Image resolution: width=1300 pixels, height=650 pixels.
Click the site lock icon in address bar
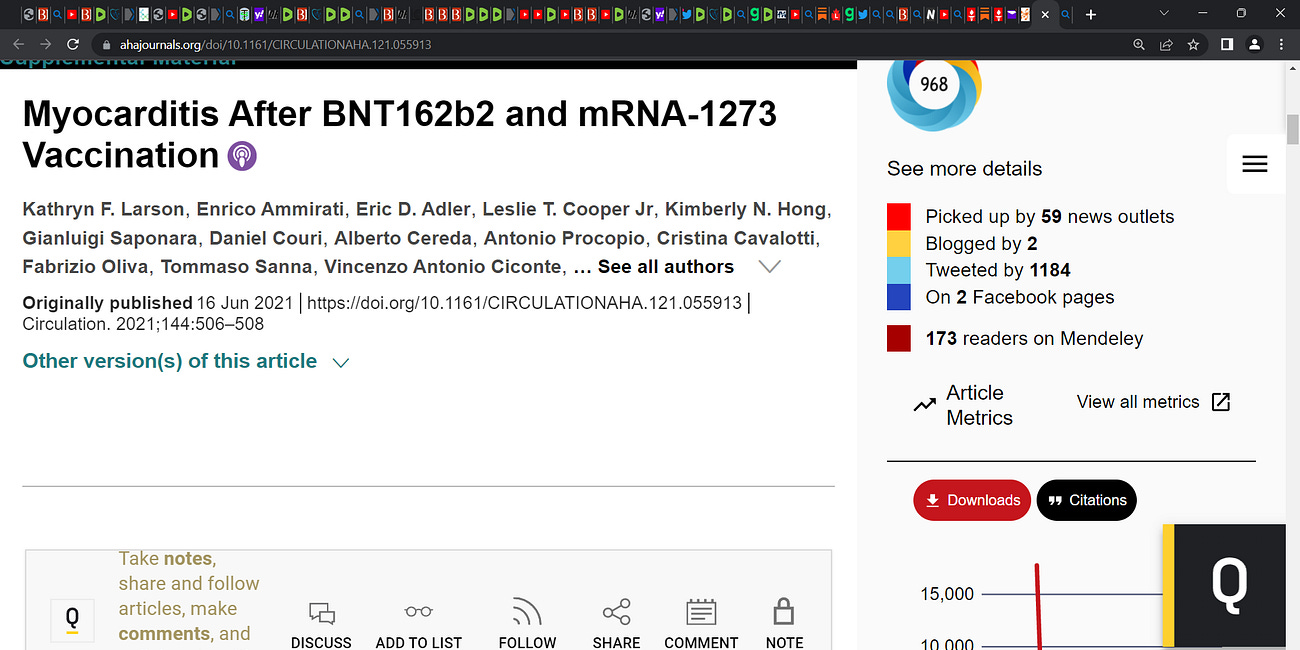click(107, 45)
